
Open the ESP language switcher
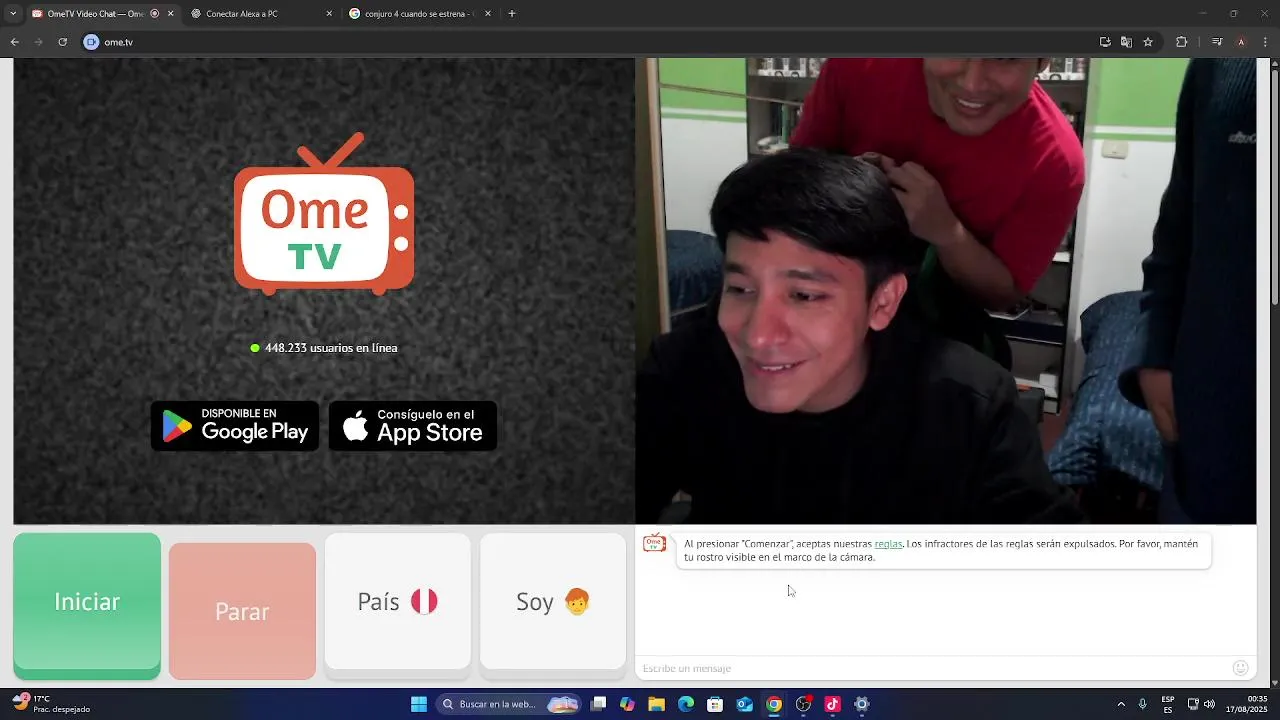click(1168, 704)
